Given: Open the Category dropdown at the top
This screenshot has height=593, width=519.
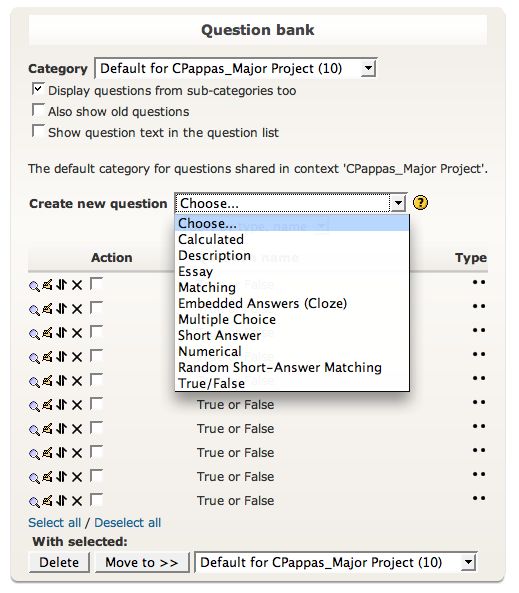Looking at the screenshot, I should [236, 68].
